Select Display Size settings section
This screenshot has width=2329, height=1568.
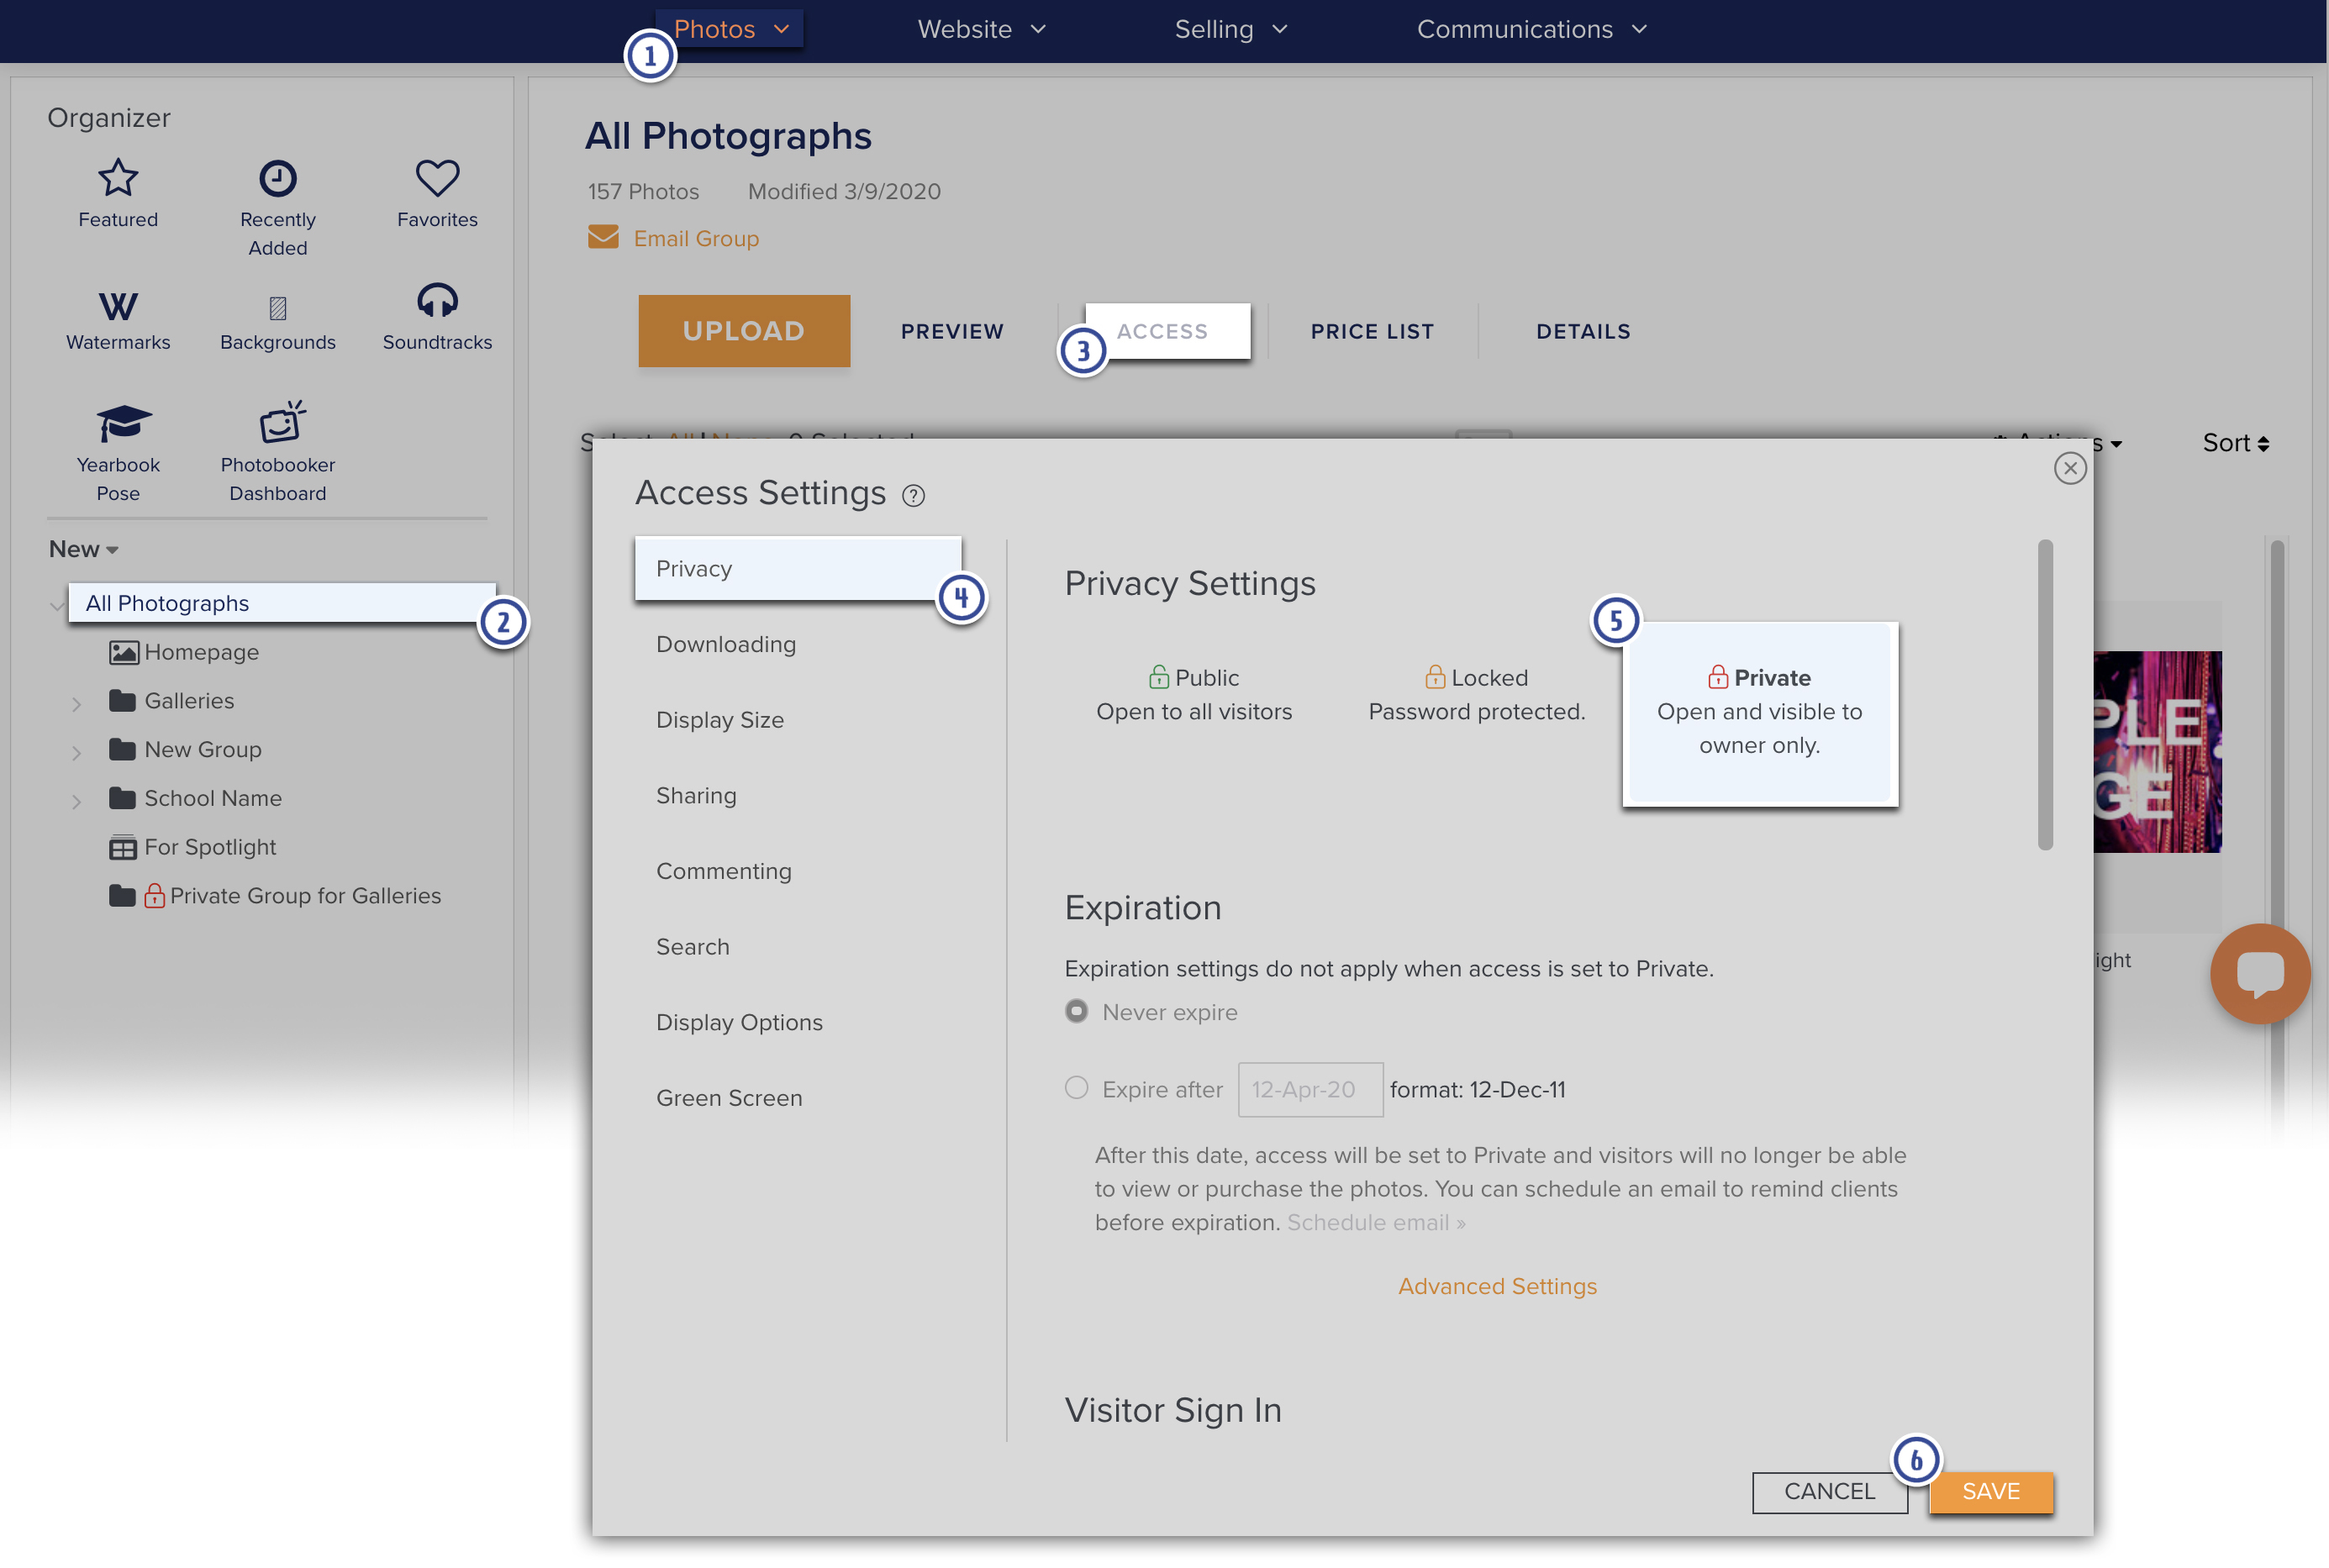point(720,720)
